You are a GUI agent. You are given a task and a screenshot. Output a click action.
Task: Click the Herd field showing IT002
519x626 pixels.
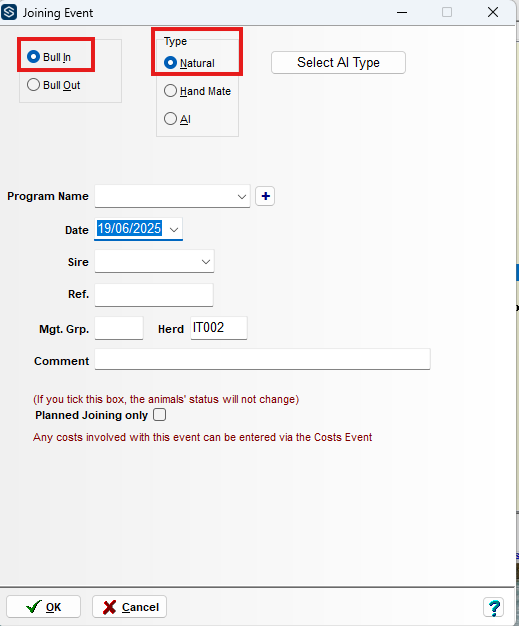219,328
